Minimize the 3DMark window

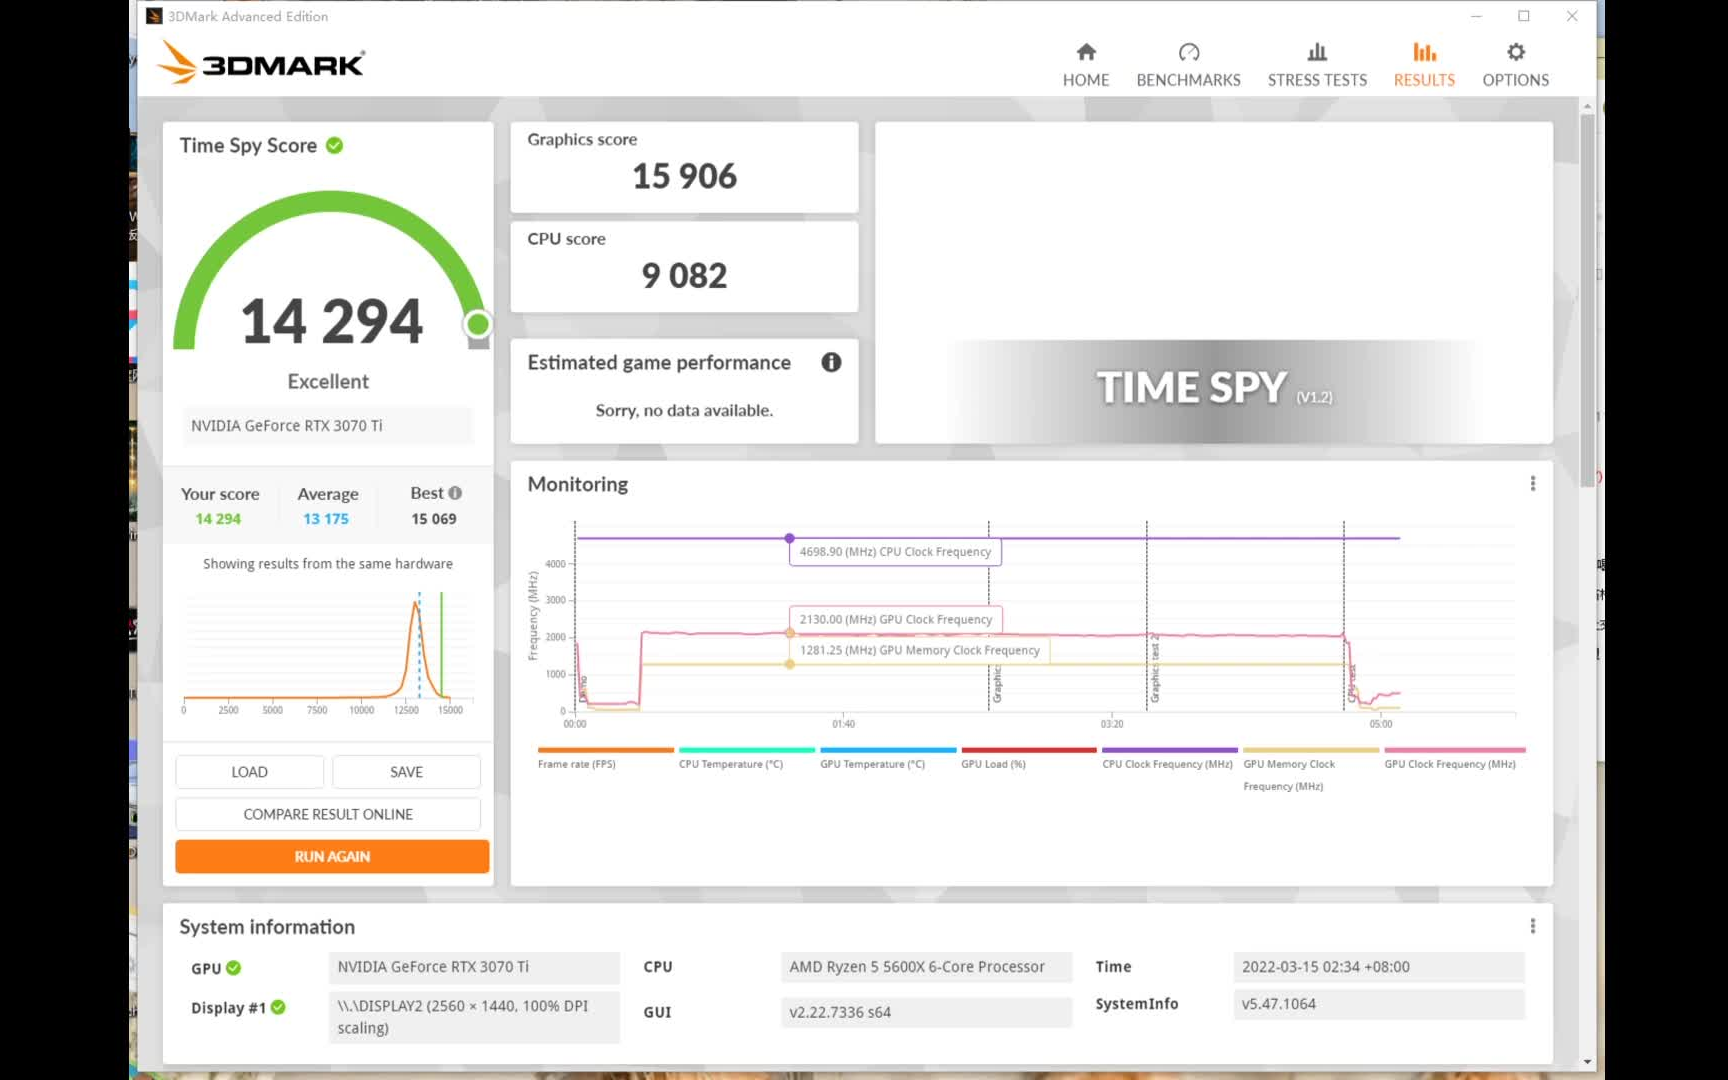pyautogui.click(x=1476, y=16)
